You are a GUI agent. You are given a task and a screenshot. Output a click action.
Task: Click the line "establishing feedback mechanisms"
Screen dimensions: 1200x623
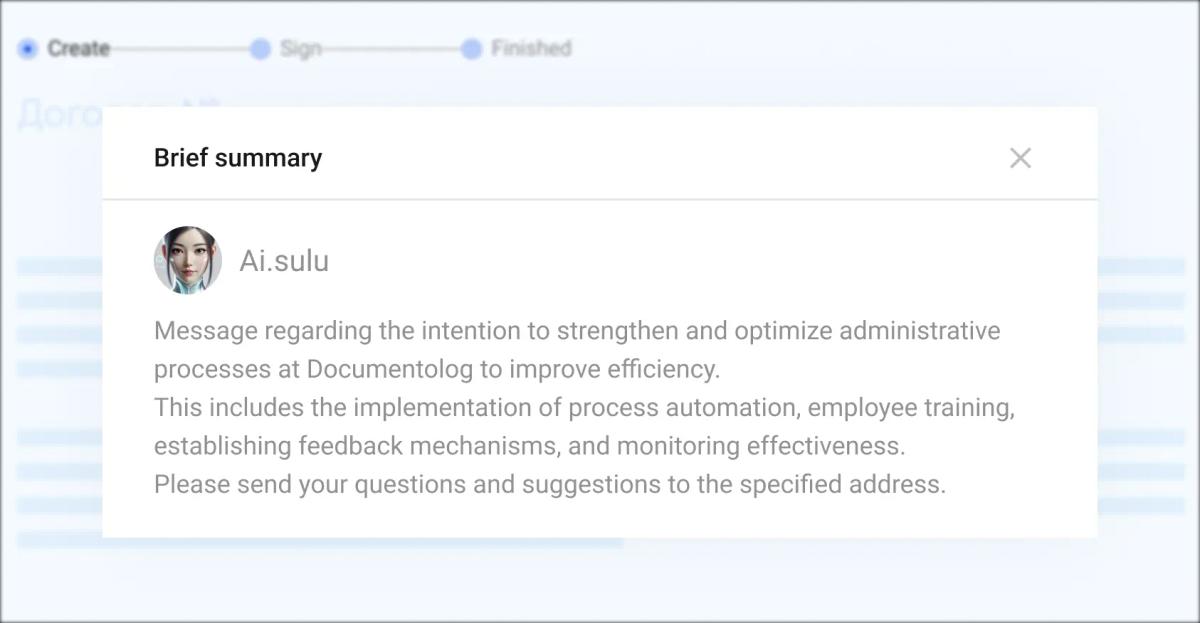click(x=529, y=446)
